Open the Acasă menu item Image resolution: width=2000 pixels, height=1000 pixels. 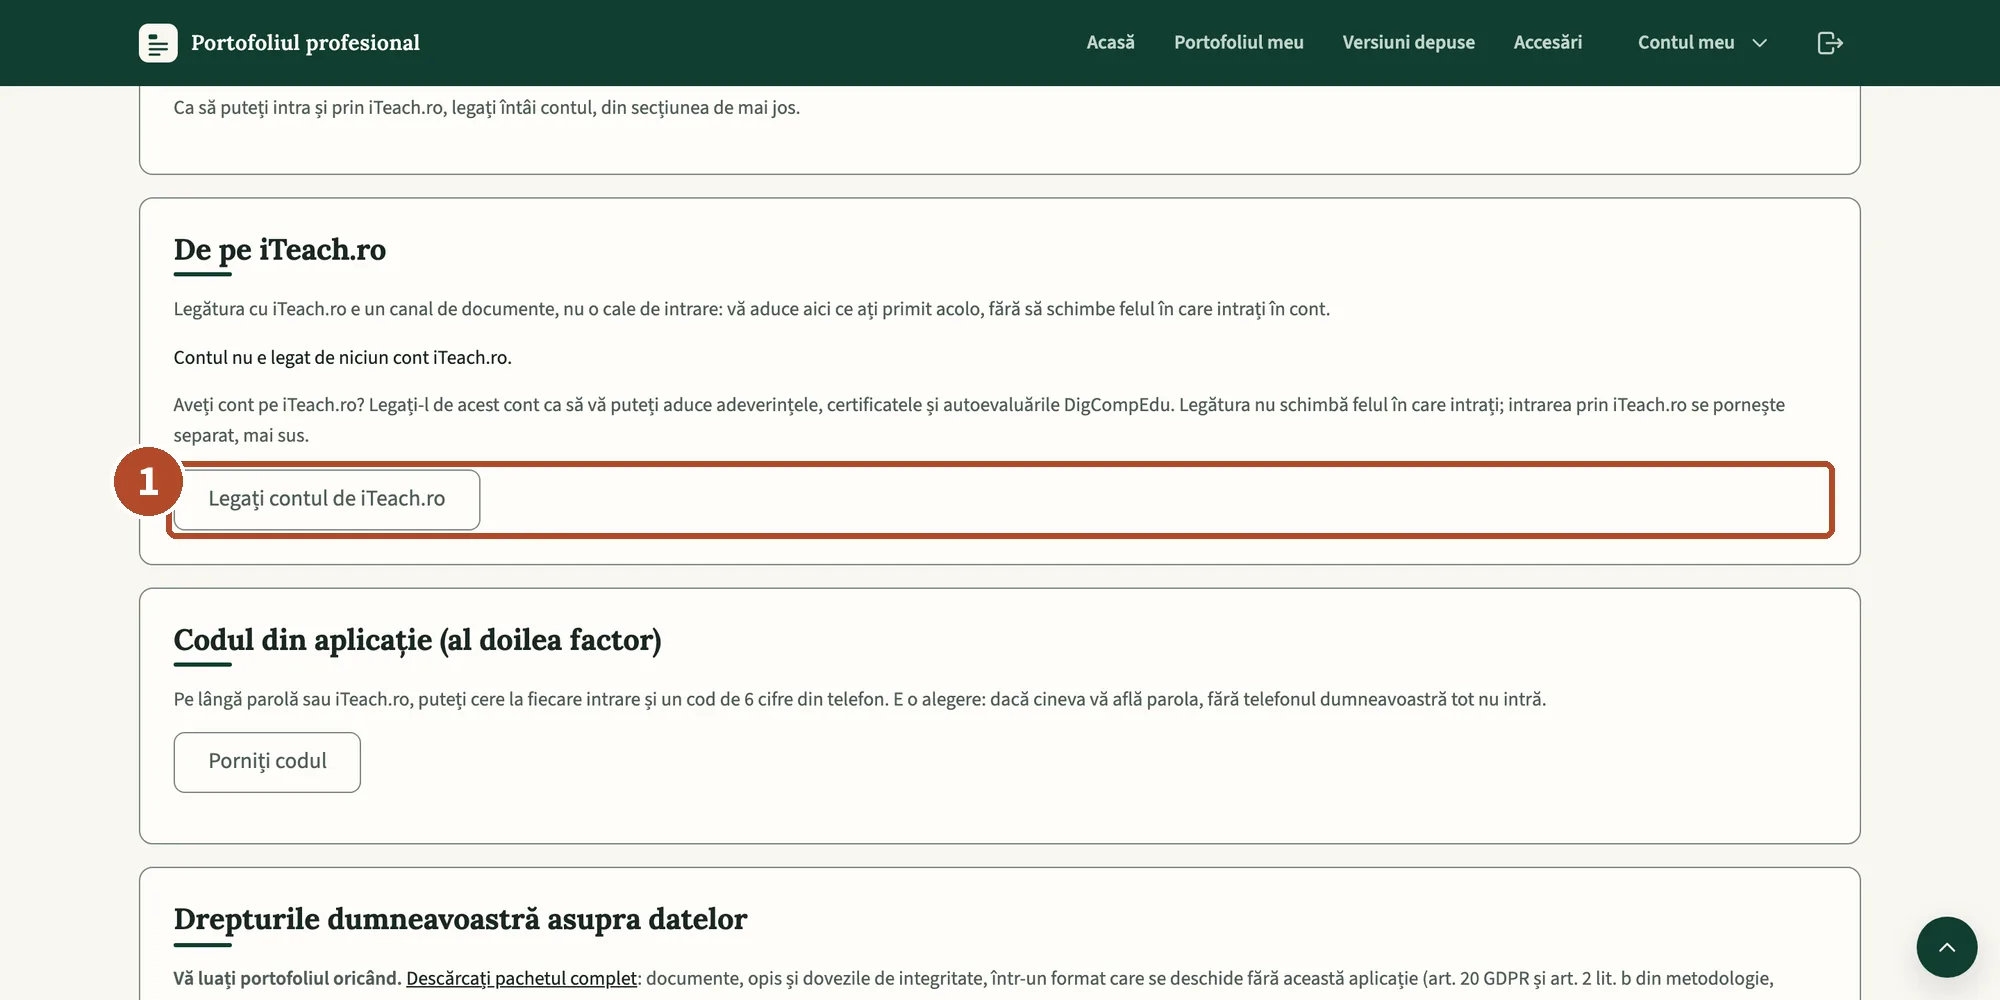(x=1111, y=42)
